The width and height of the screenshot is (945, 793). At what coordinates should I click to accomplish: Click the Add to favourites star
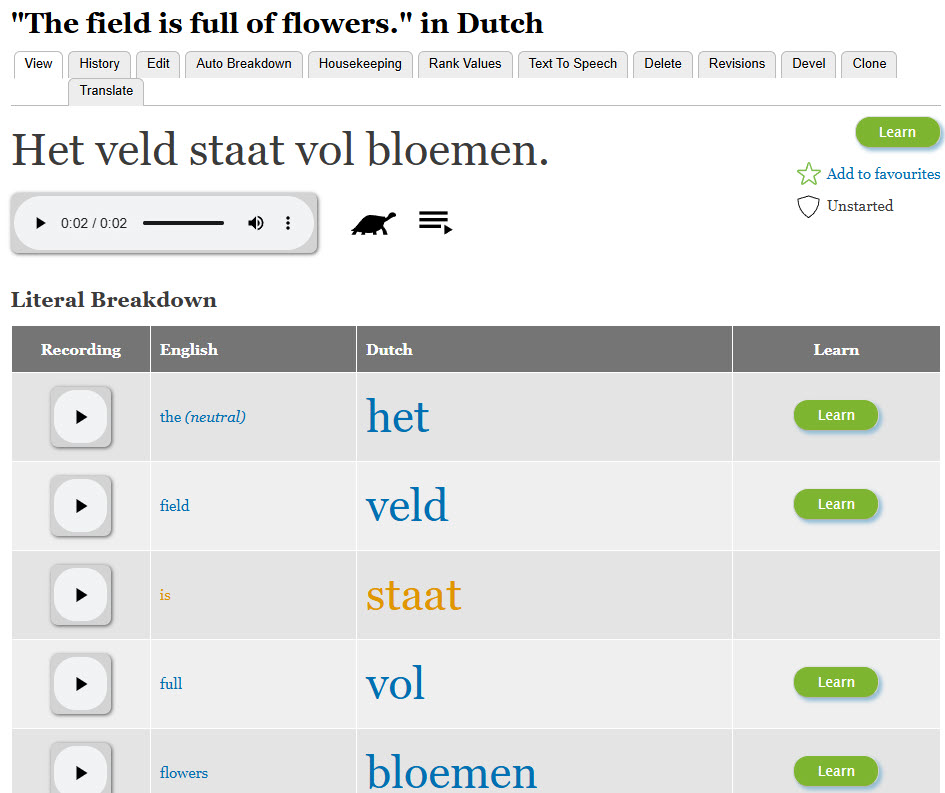tap(808, 175)
